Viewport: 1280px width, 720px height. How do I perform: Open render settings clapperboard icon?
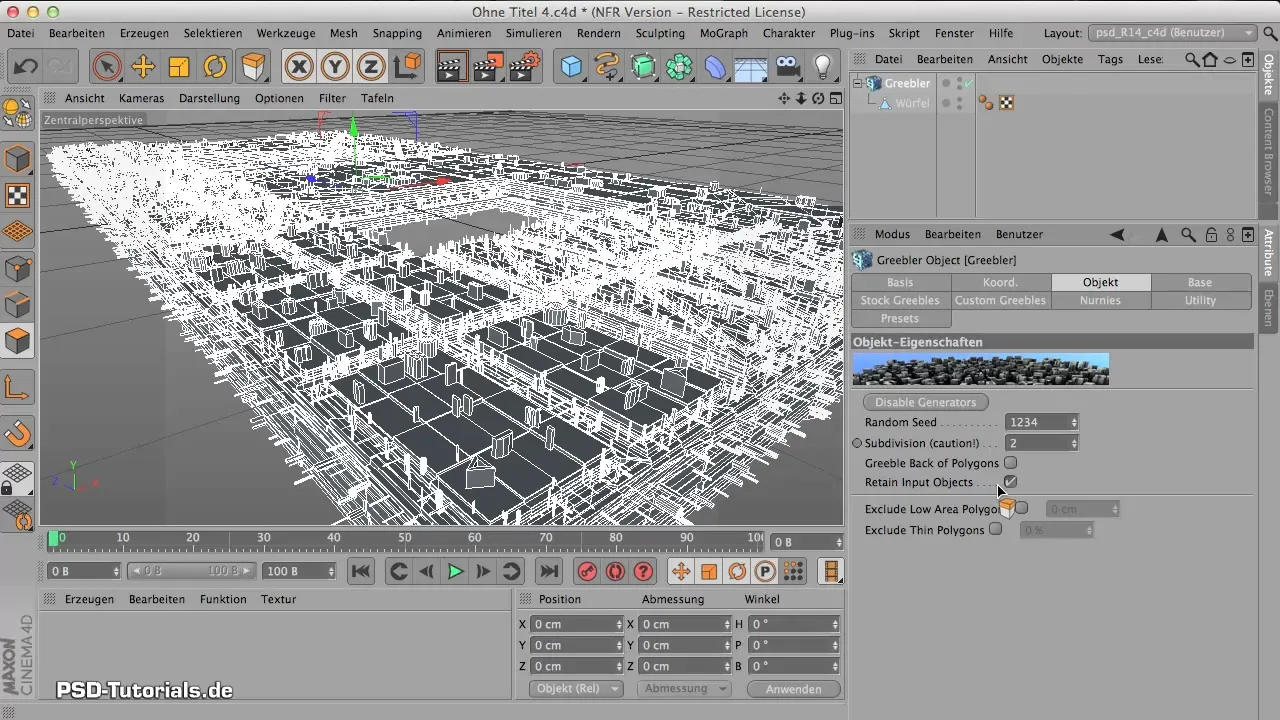point(524,67)
